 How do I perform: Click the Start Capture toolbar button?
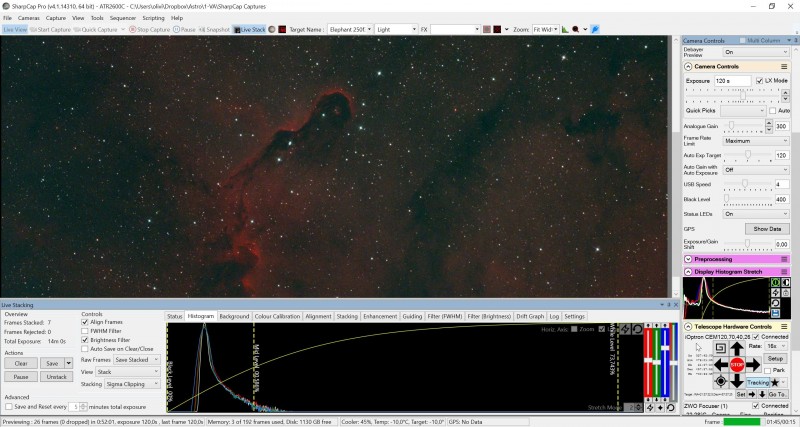click(50, 30)
